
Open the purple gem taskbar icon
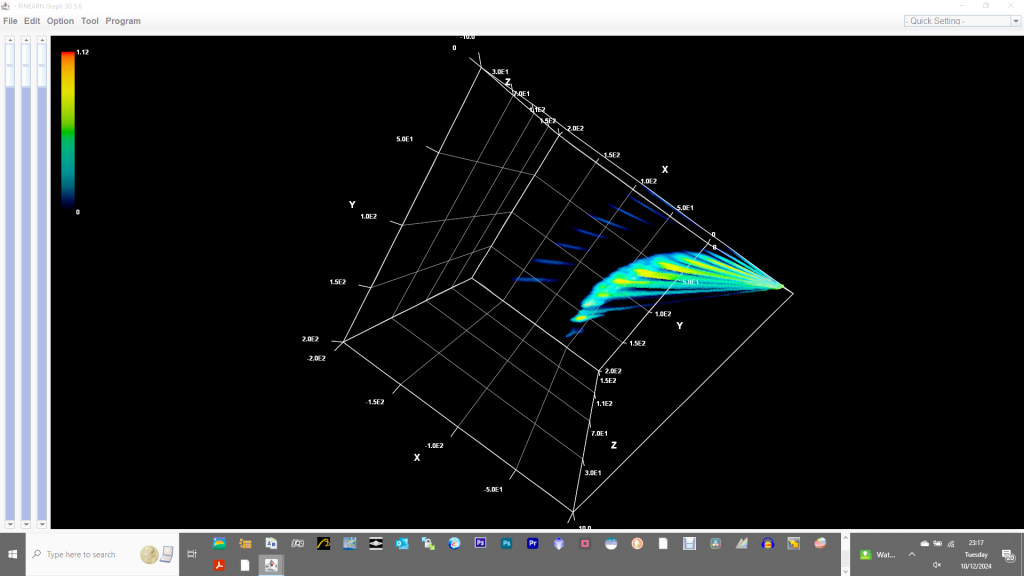pos(558,543)
